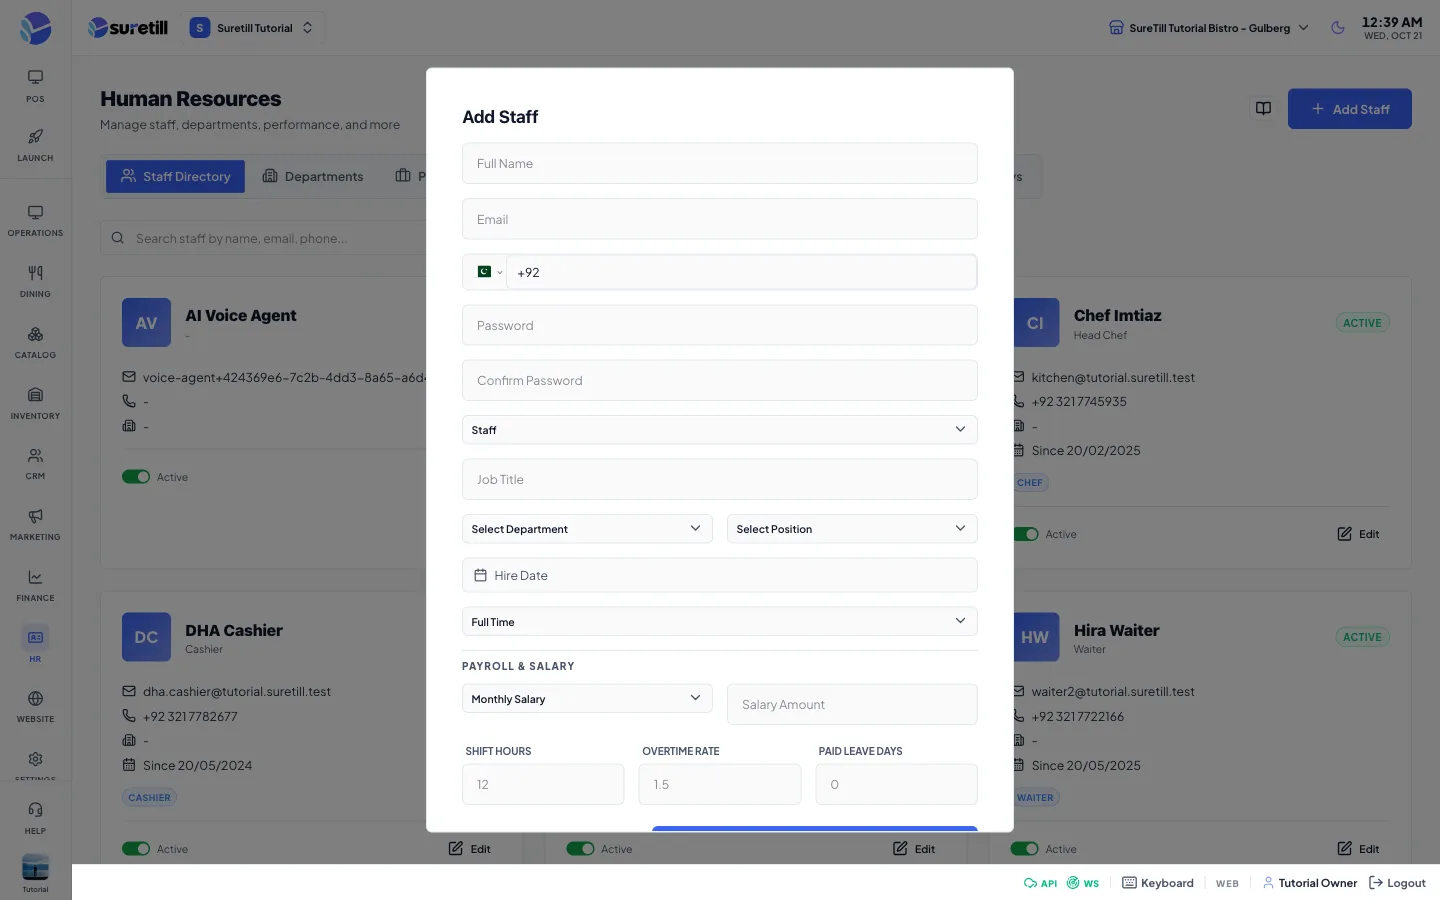Edit DHA Cashier staff card
1440x900 pixels.
[x=470, y=849]
